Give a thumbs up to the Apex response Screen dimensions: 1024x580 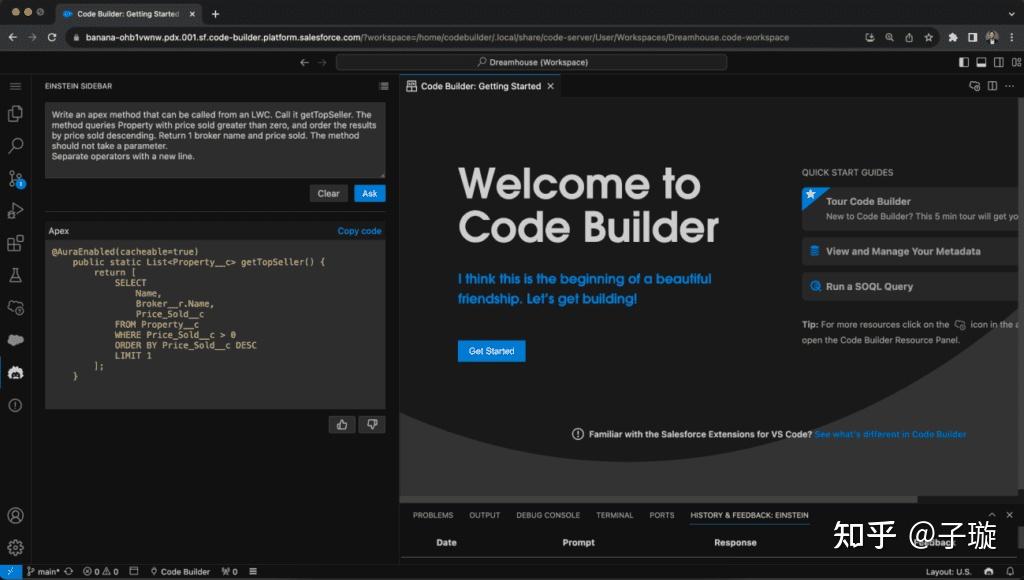tap(341, 424)
